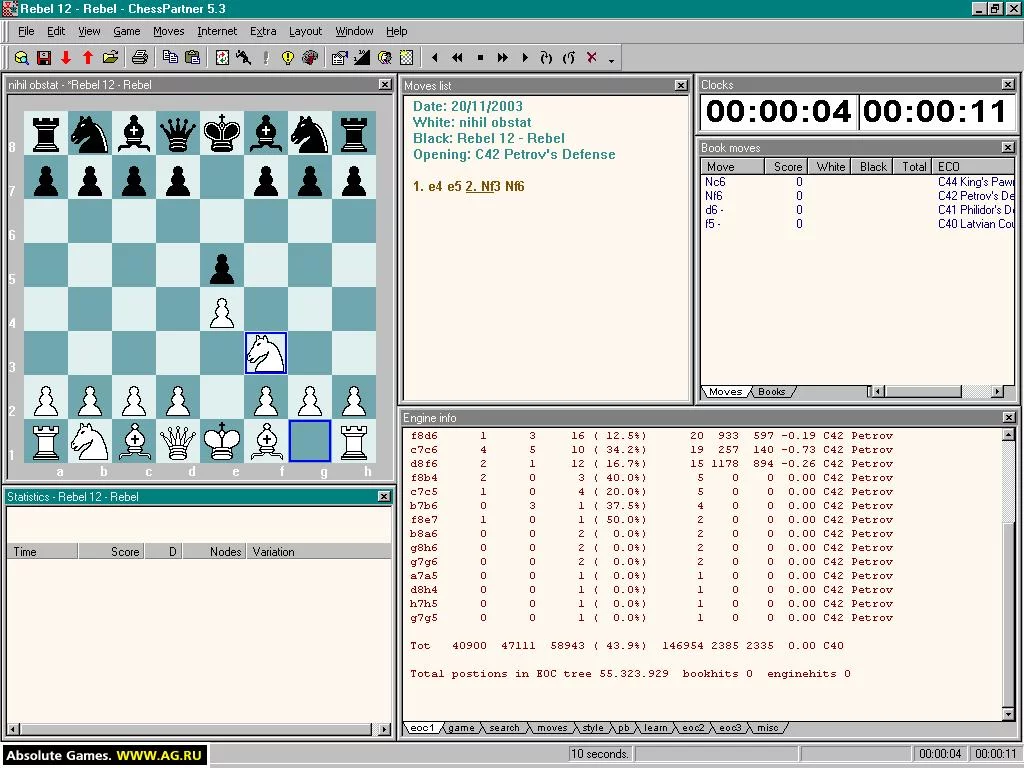Click the ECO column header in Book moves
The width and height of the screenshot is (1024, 768).
point(973,167)
